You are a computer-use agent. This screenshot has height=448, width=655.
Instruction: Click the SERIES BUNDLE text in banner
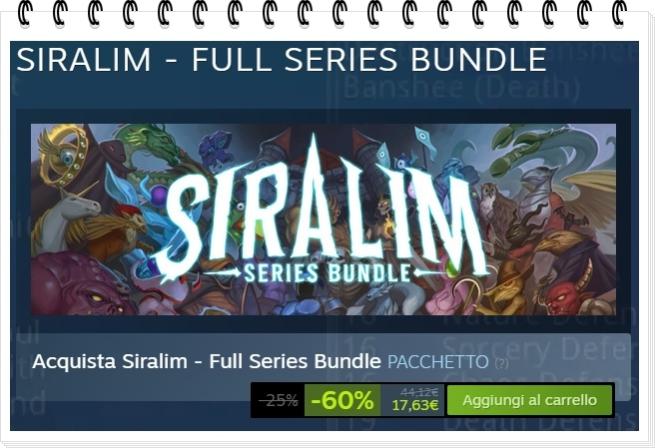327,273
